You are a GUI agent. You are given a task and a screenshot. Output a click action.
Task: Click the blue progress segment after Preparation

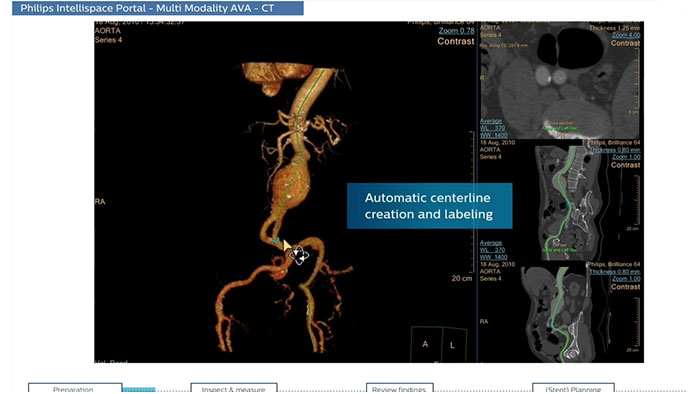coord(139,390)
